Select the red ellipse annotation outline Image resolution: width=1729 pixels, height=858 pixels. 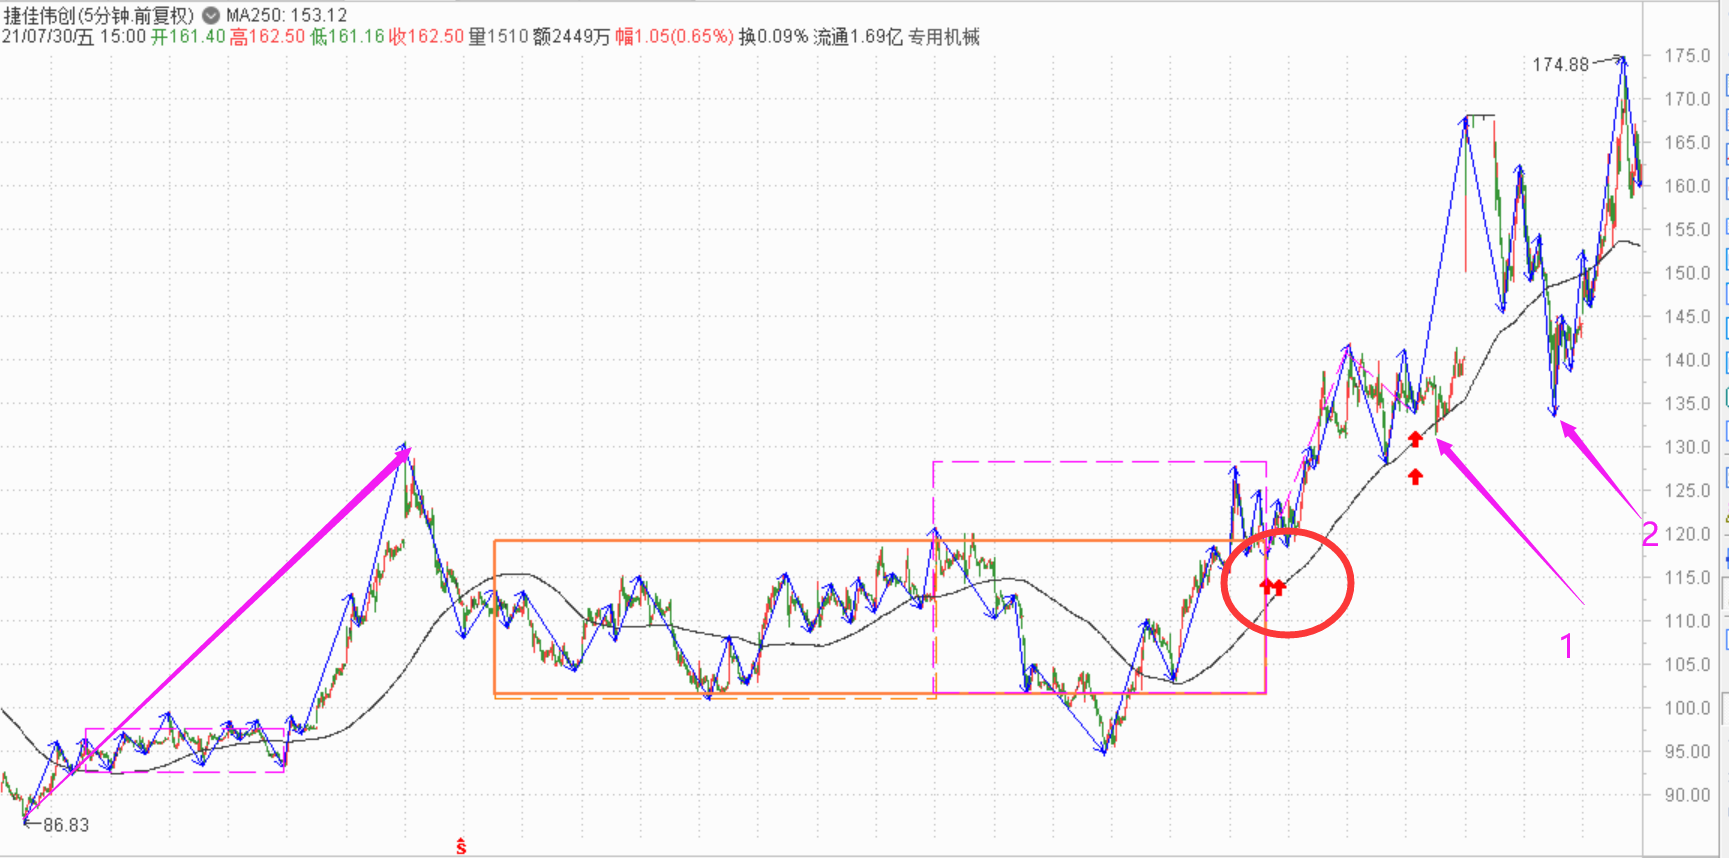1351,583
